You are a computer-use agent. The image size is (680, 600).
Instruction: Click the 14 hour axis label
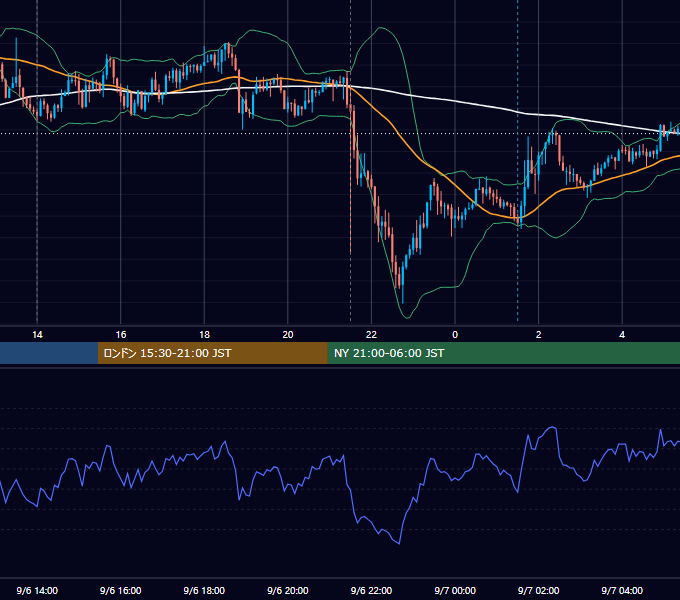37,335
